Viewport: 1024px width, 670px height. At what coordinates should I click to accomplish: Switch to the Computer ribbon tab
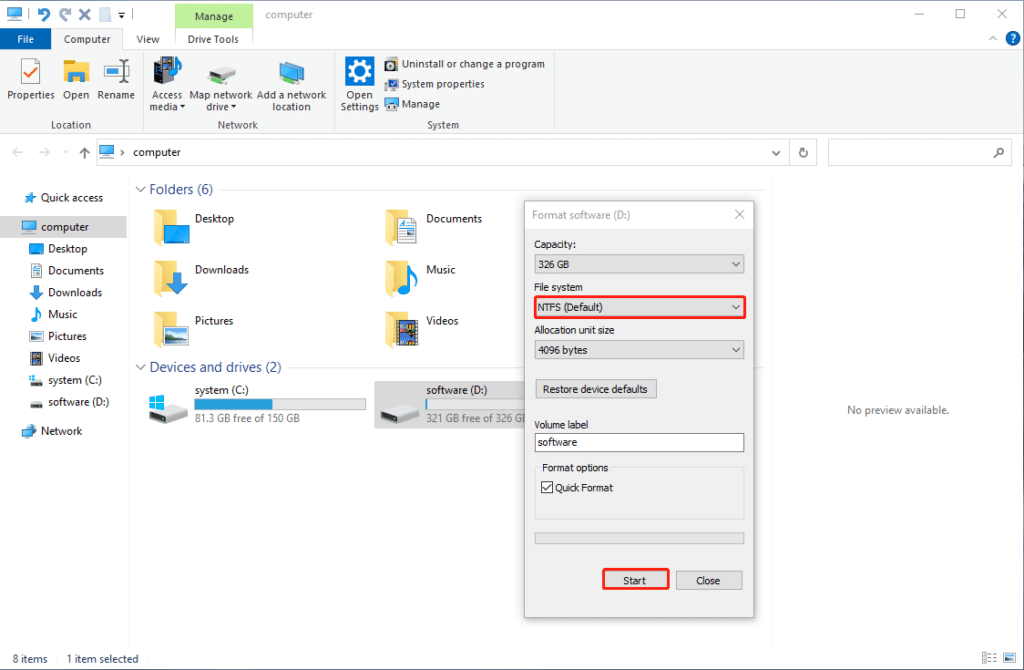87,39
